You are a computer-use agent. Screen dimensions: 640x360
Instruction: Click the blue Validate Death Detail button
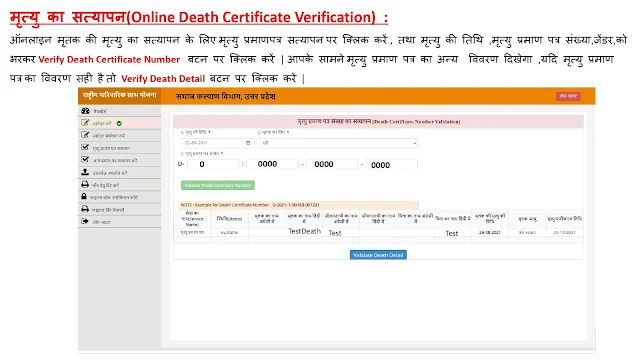click(378, 255)
